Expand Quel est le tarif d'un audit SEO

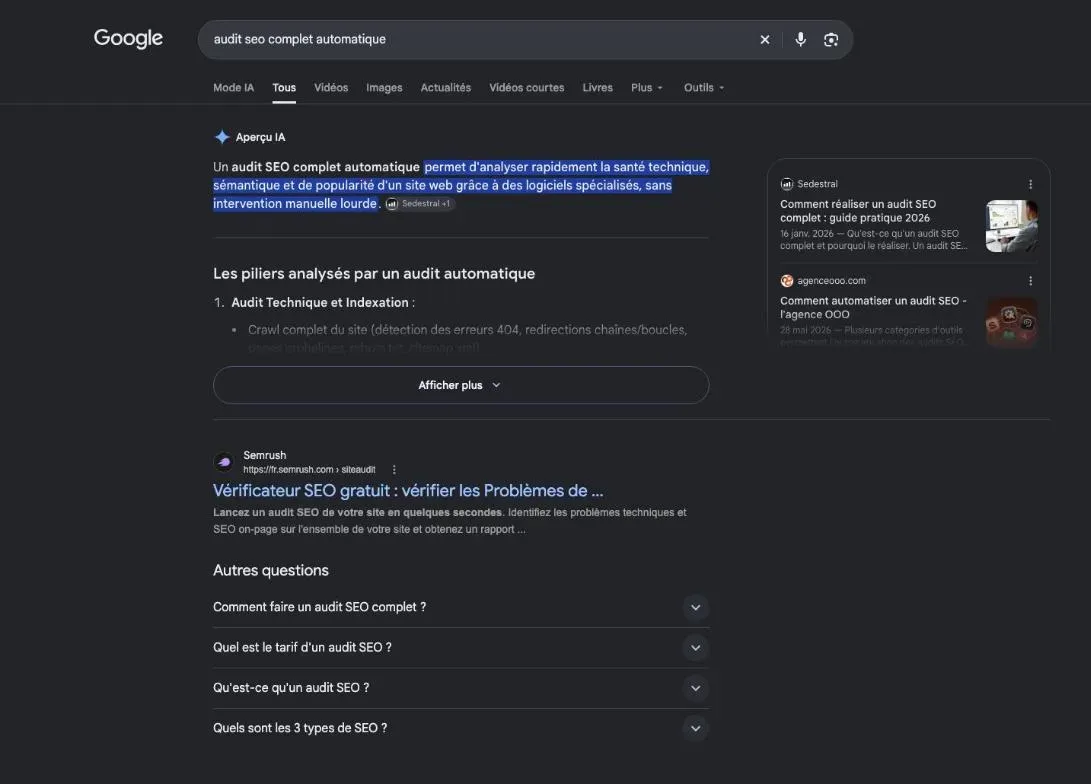tap(461, 648)
